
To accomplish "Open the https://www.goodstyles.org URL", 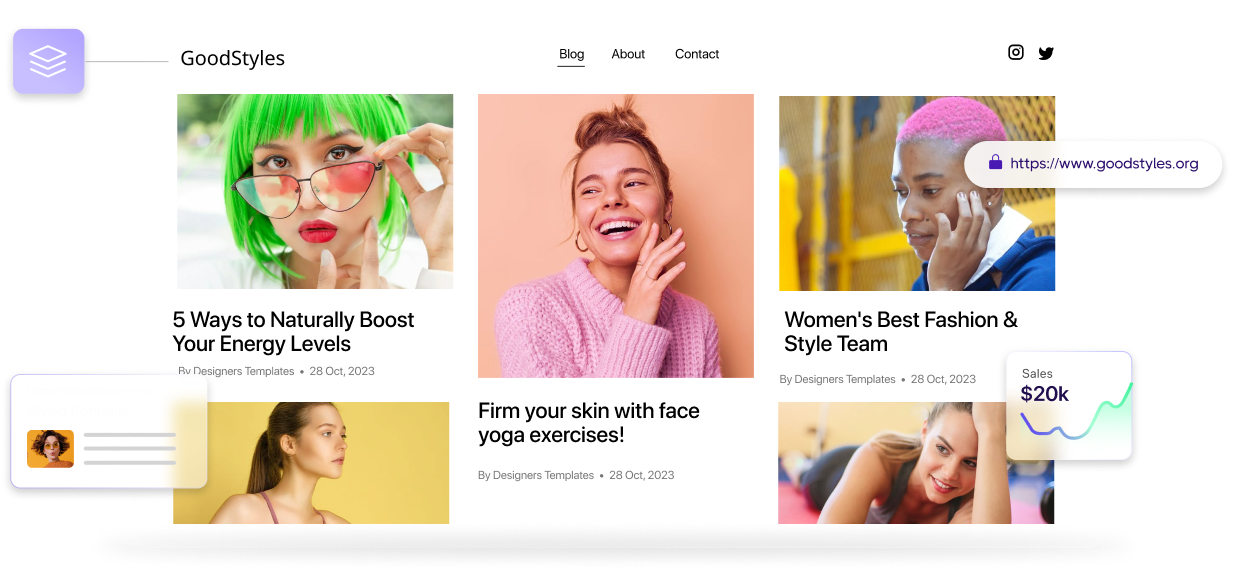I will pos(1104,163).
